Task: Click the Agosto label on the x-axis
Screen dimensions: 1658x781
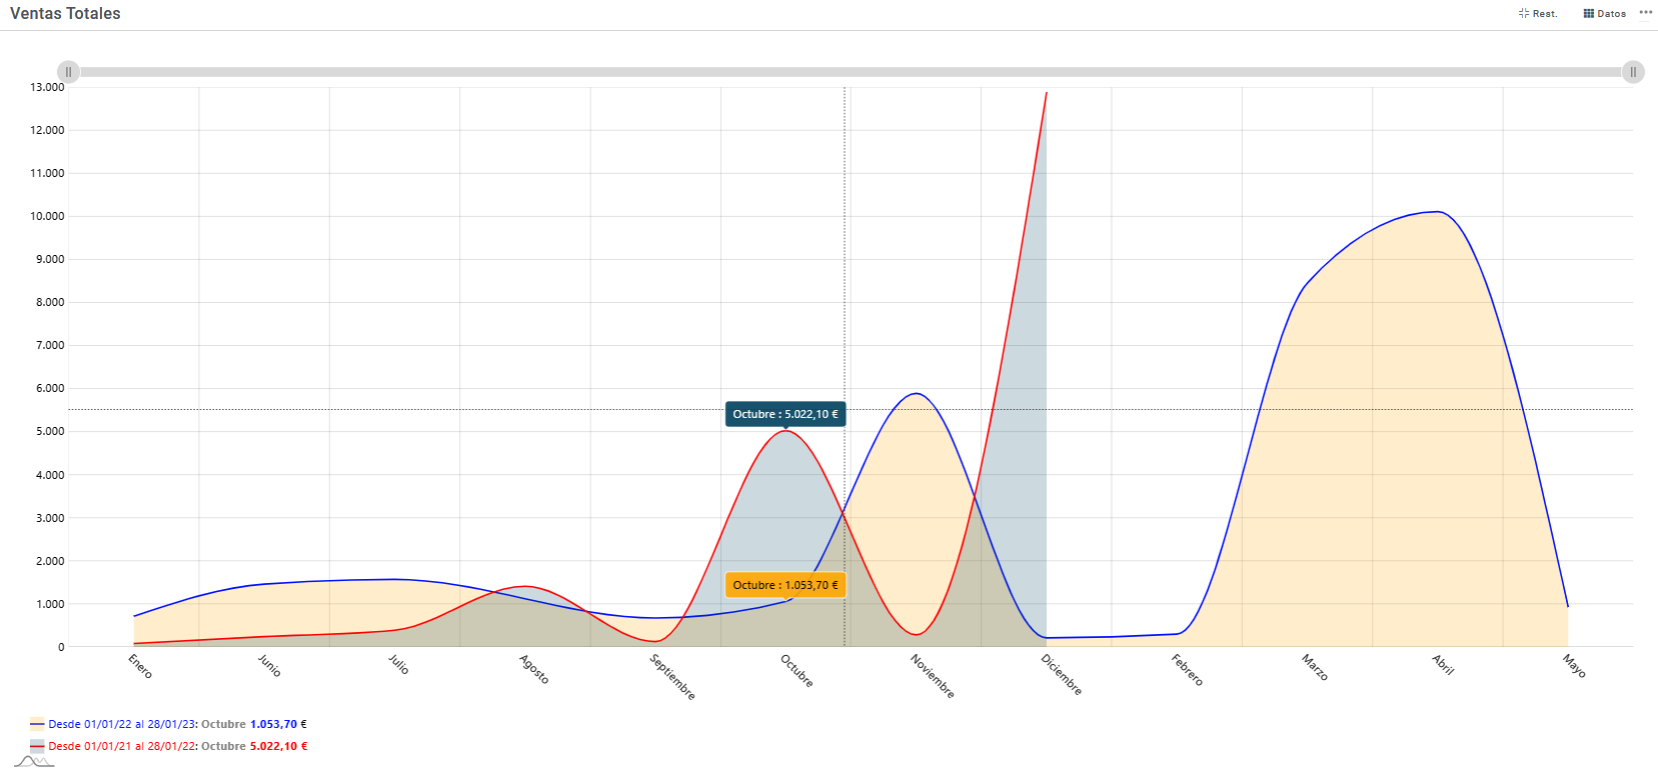Action: (x=534, y=669)
